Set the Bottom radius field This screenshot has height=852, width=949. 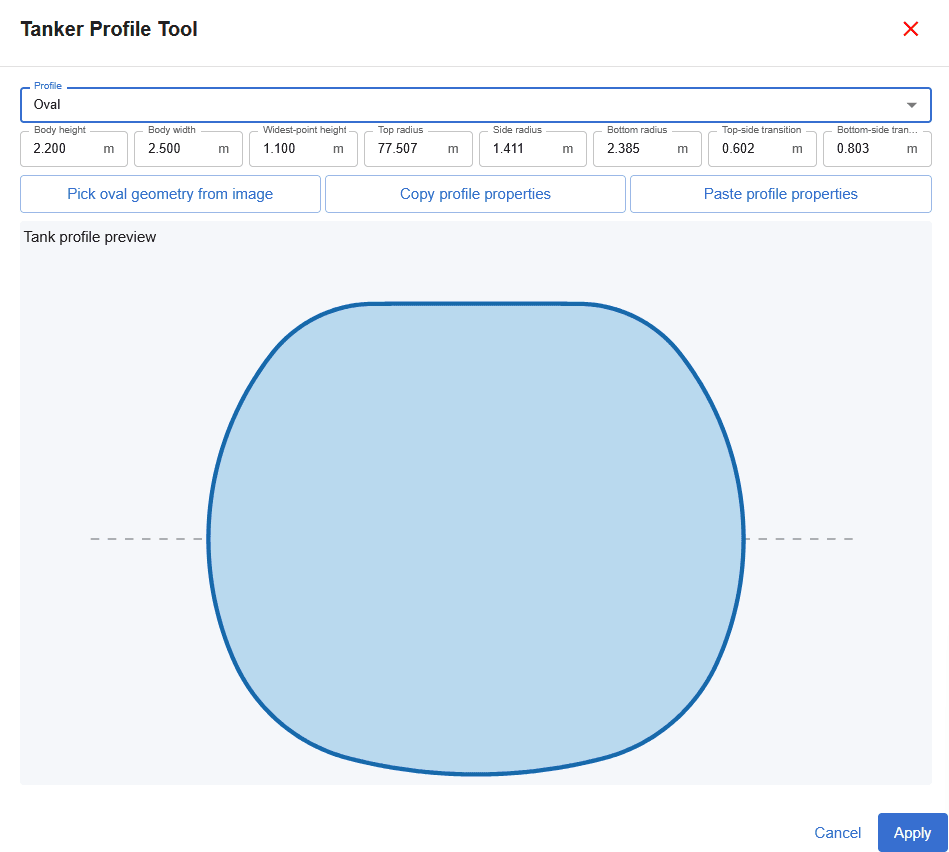click(647, 149)
